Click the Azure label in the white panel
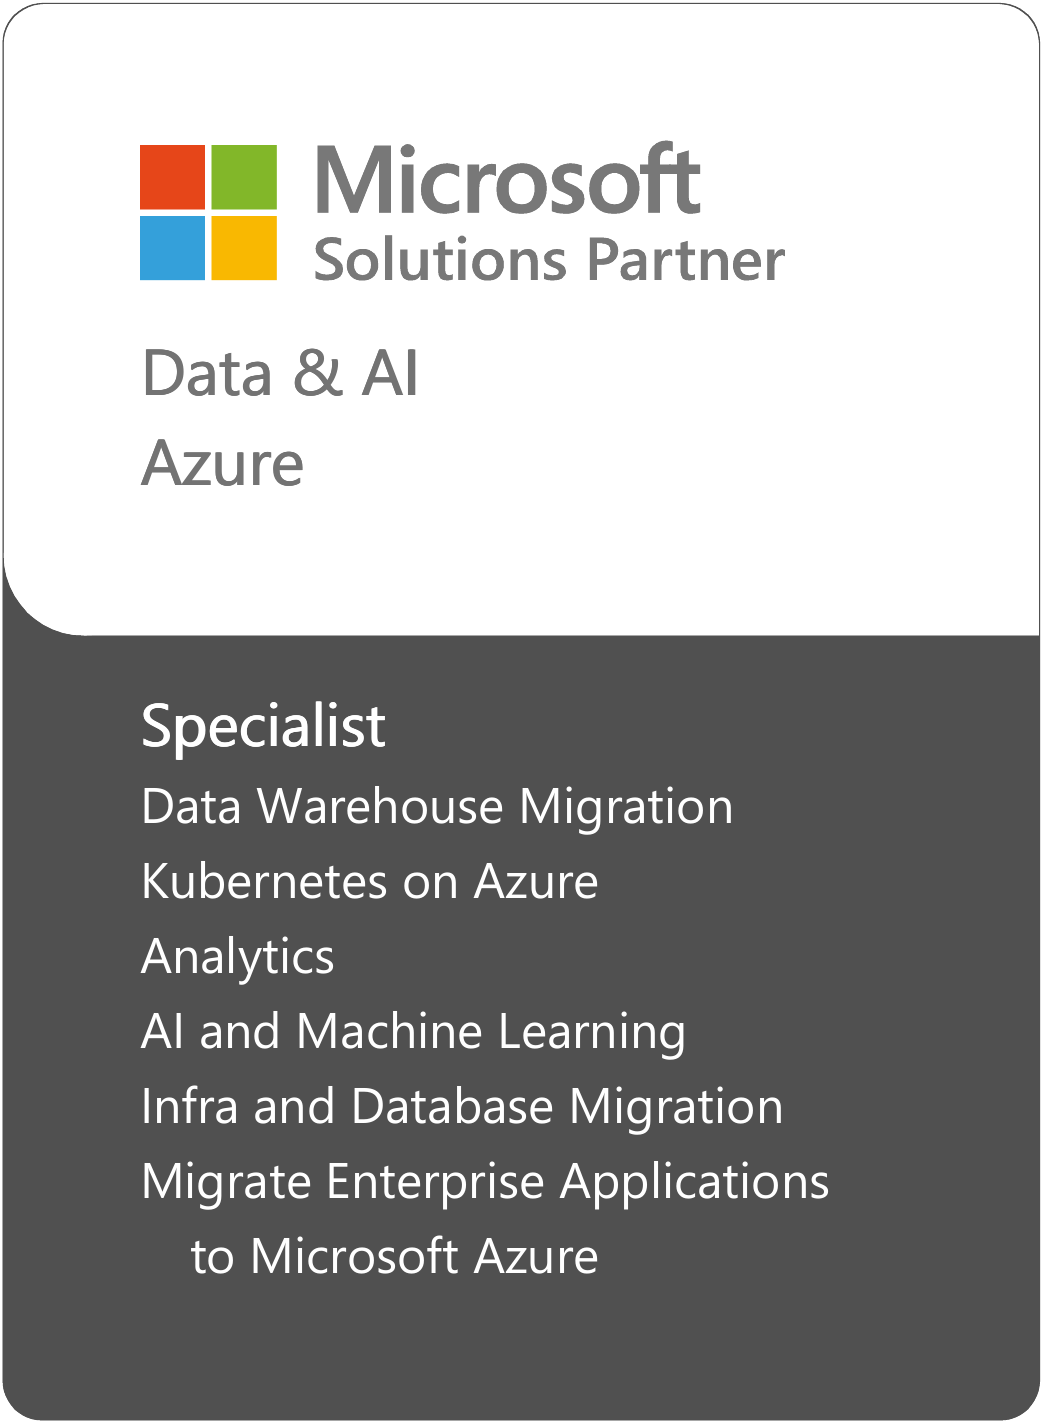The width and height of the screenshot is (1043, 1423). [222, 464]
